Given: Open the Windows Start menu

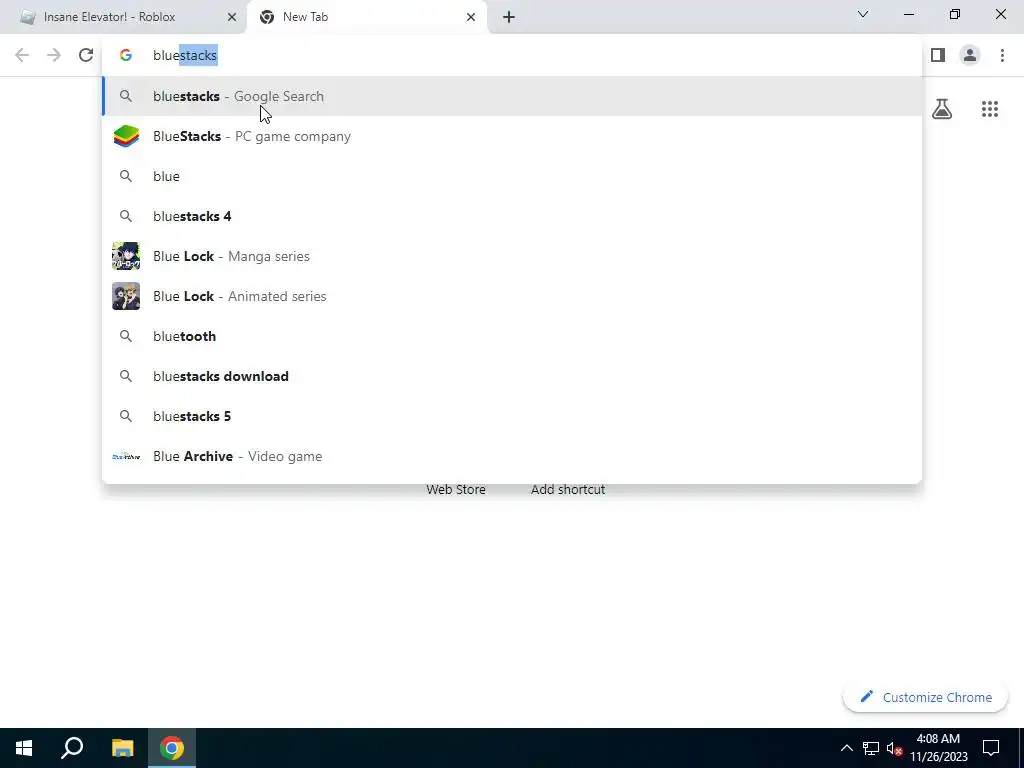Looking at the screenshot, I should click(x=24, y=748).
